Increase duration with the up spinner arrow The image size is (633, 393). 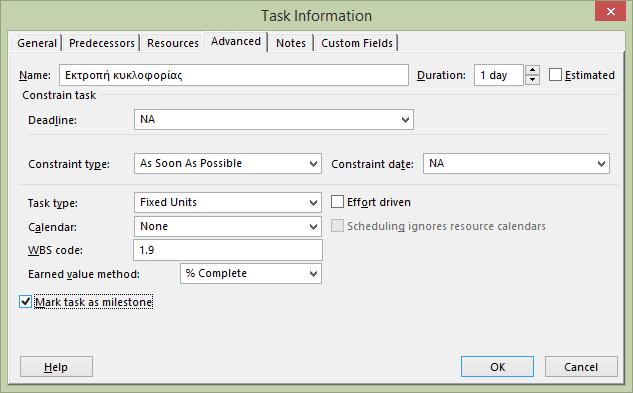(x=532, y=70)
